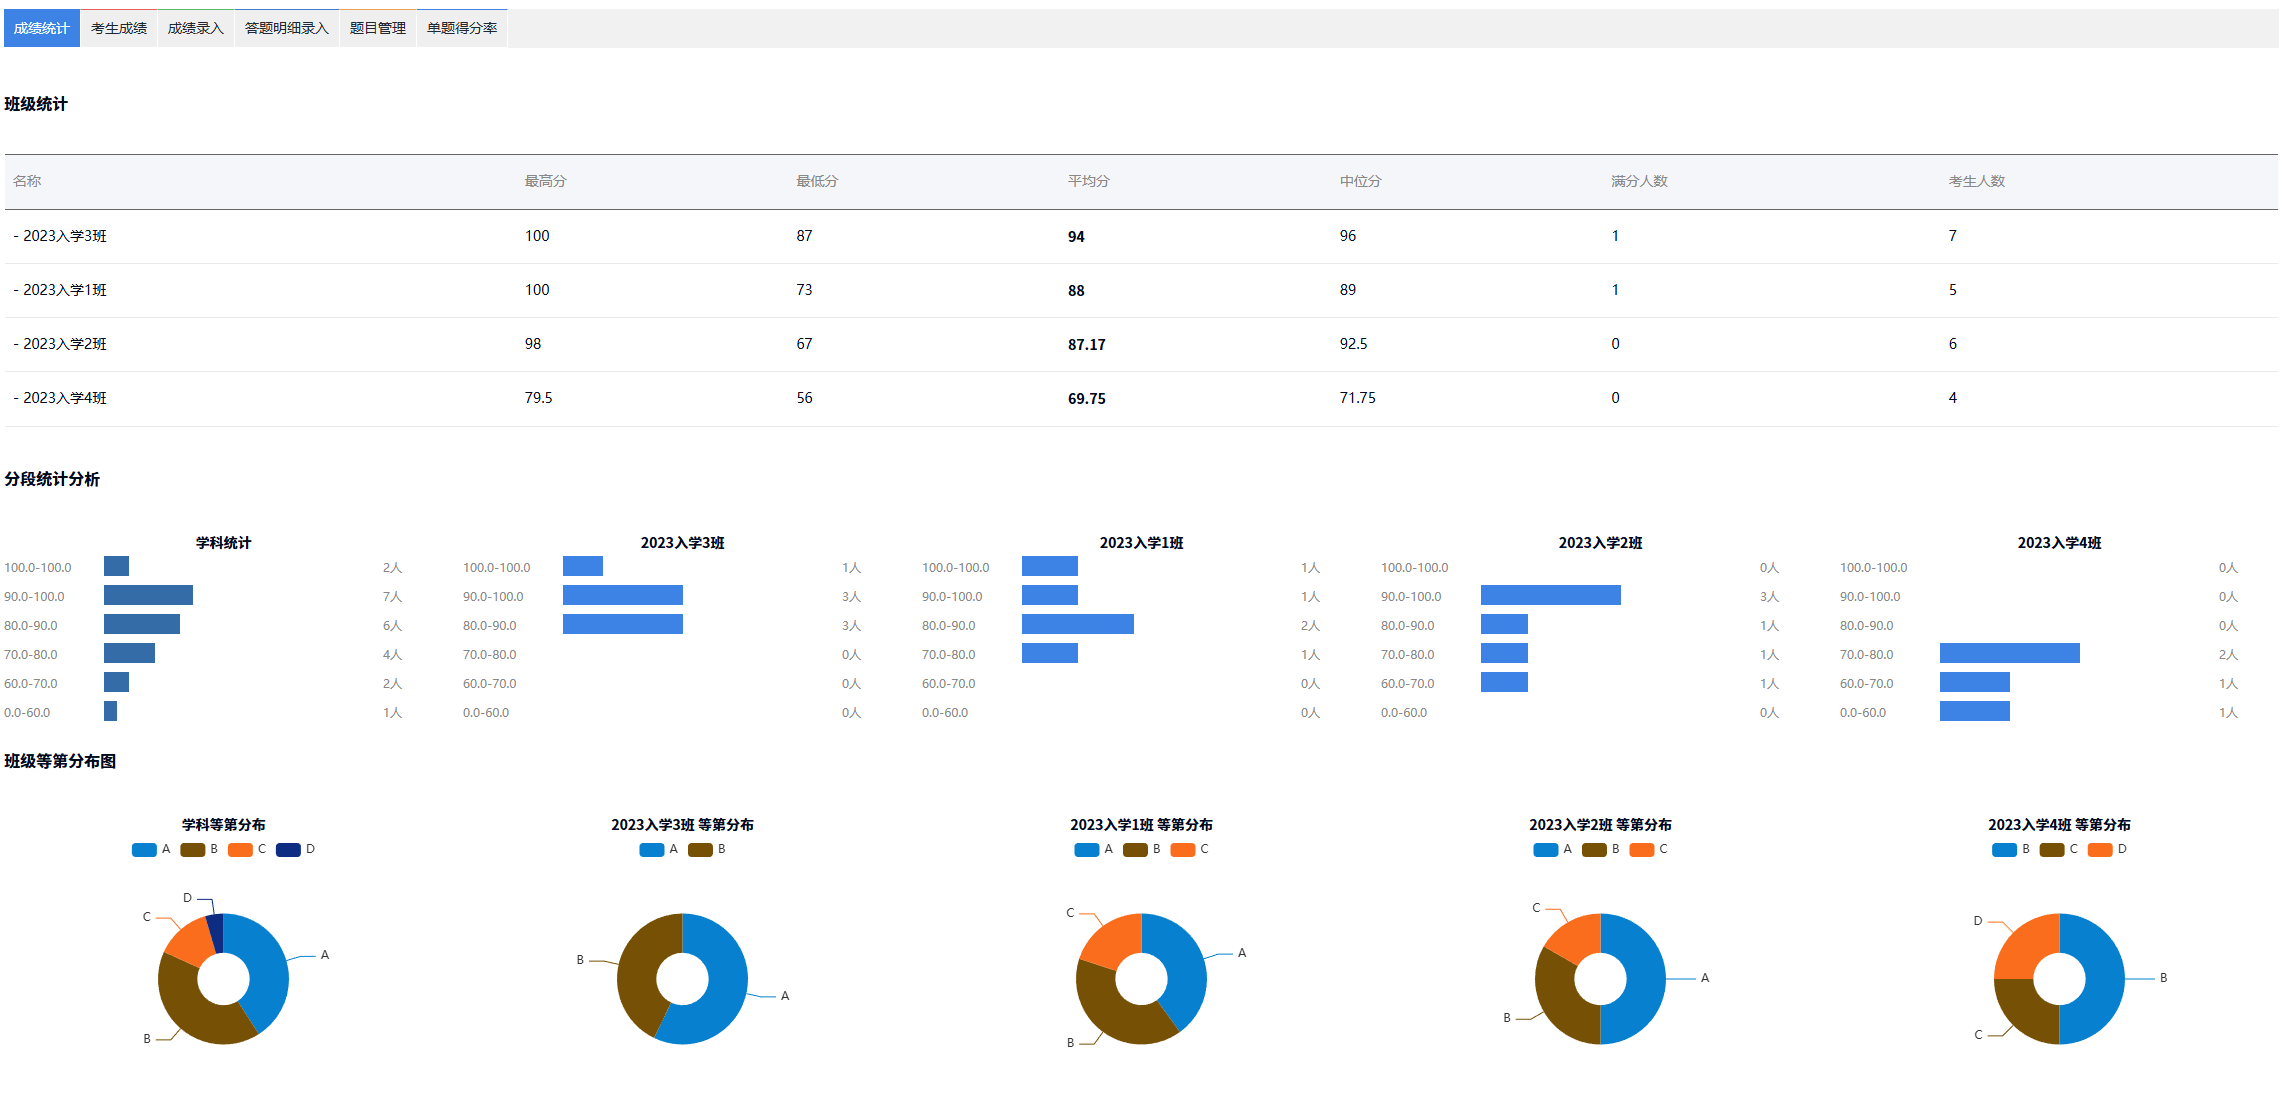The image size is (2285, 1096).
Task: Click 70.0-80.0 bar in 2023入学4班 chart
Action: click(x=2009, y=654)
